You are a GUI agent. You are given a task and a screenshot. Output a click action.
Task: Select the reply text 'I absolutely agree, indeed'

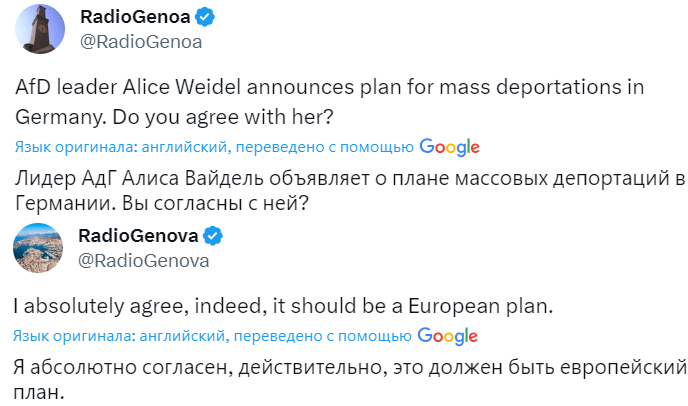coord(283,306)
